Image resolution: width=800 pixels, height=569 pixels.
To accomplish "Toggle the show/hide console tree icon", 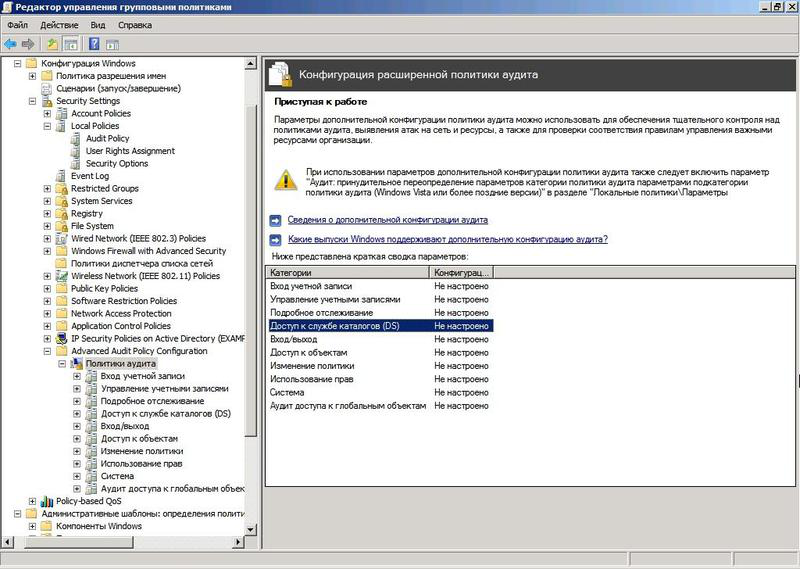I will [x=71, y=44].
